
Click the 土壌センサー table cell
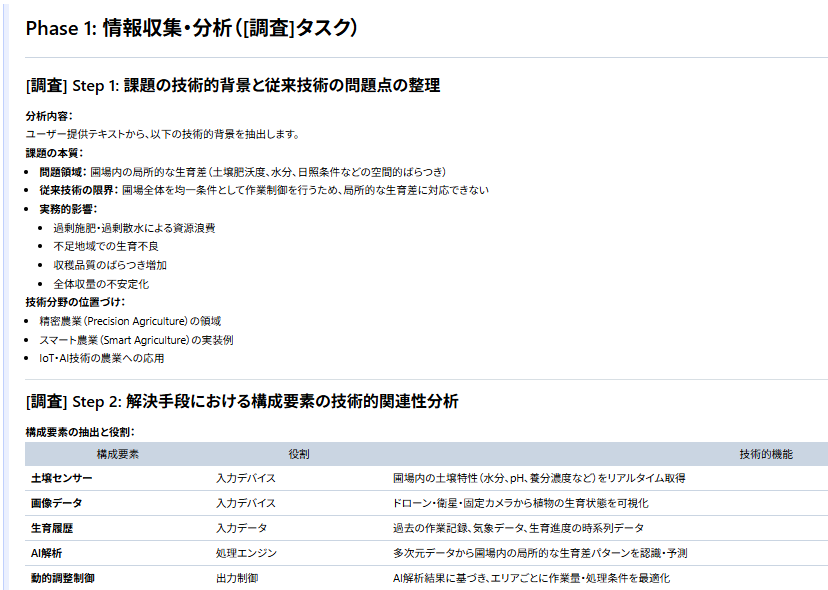click(62, 478)
